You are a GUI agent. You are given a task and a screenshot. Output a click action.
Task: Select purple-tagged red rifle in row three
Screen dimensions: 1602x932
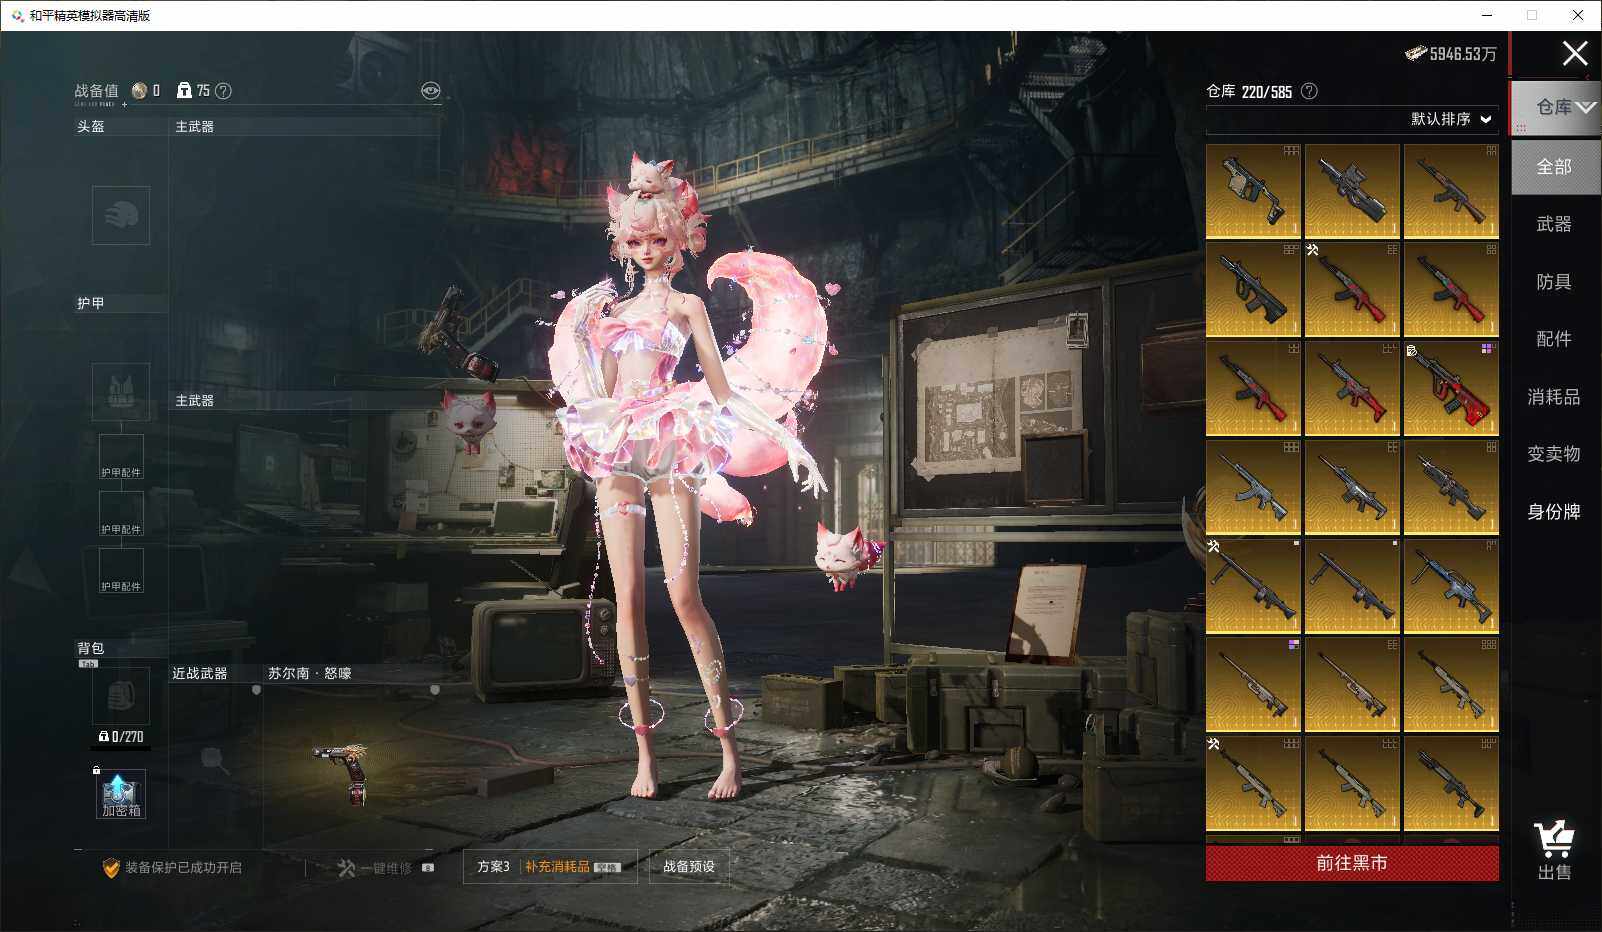tap(1451, 389)
